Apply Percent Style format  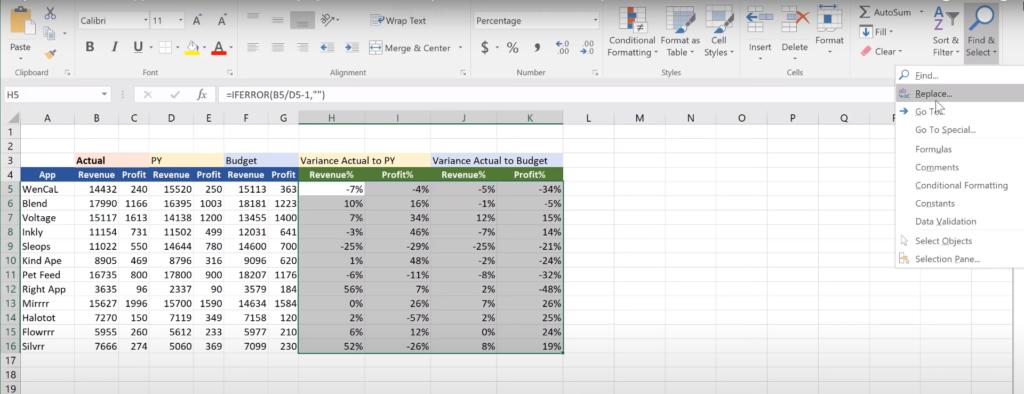(x=513, y=48)
